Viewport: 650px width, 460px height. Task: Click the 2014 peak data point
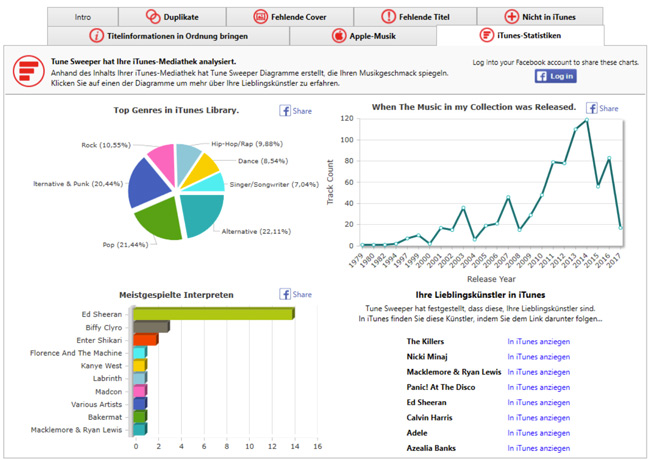pos(587,120)
